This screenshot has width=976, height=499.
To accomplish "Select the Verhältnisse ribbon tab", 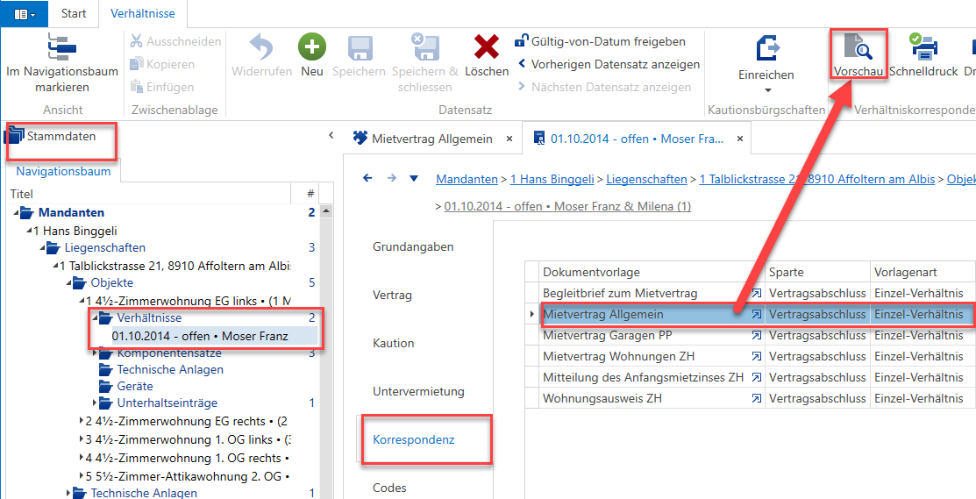I will 143,13.
